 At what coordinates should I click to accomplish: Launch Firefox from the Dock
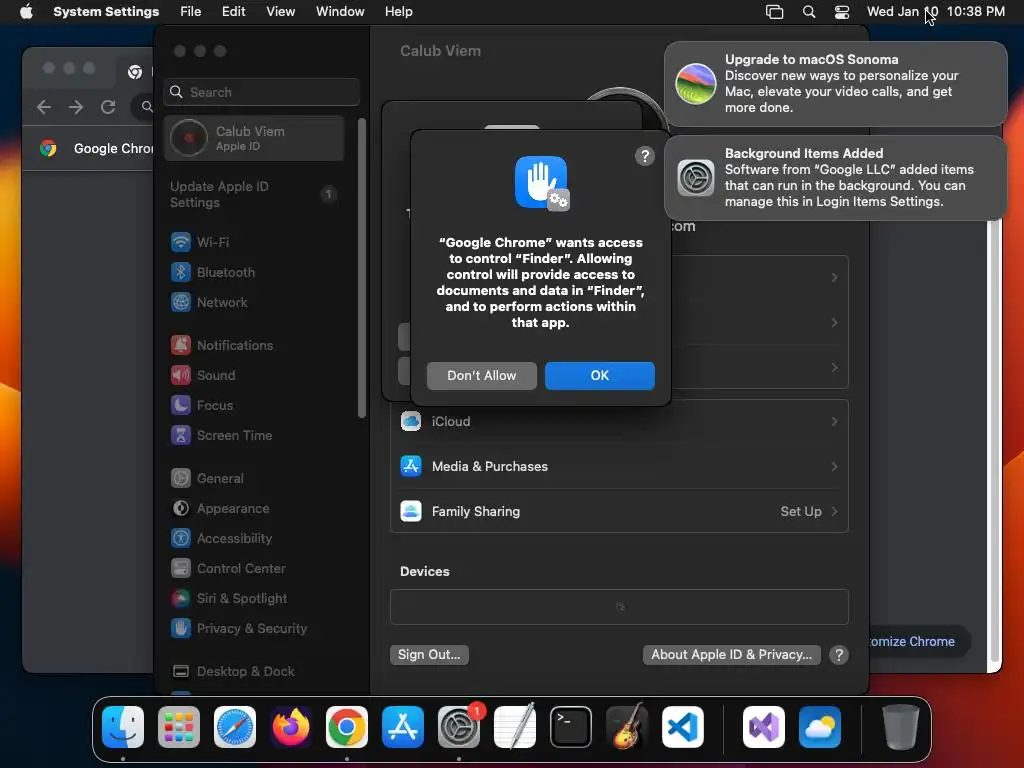pos(291,727)
